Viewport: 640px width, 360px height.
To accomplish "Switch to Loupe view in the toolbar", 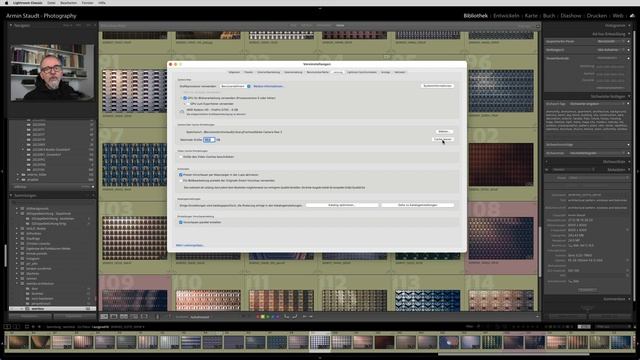I will [x=114, y=316].
